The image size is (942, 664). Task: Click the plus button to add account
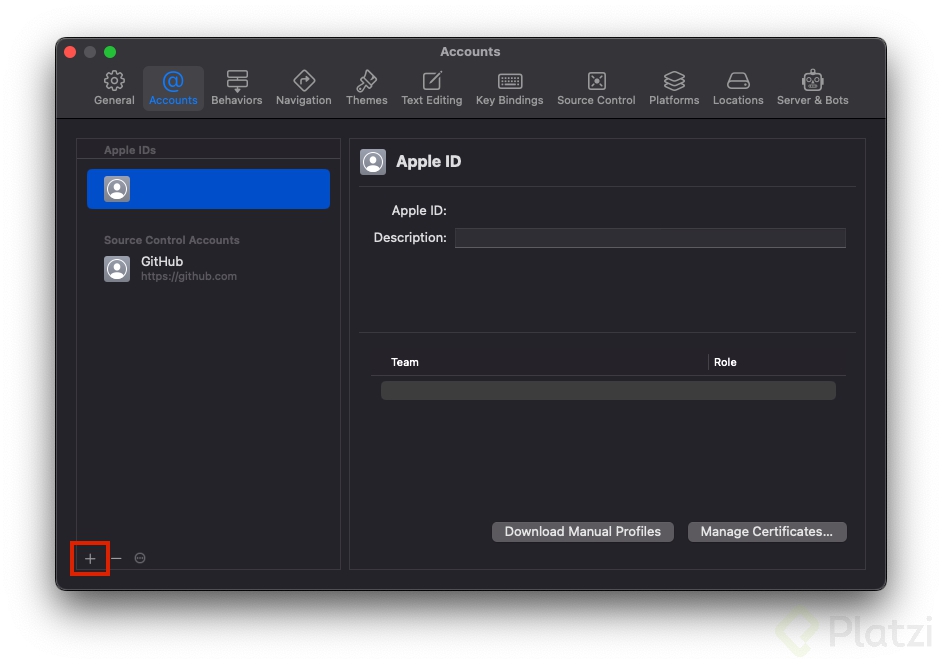[x=90, y=559]
